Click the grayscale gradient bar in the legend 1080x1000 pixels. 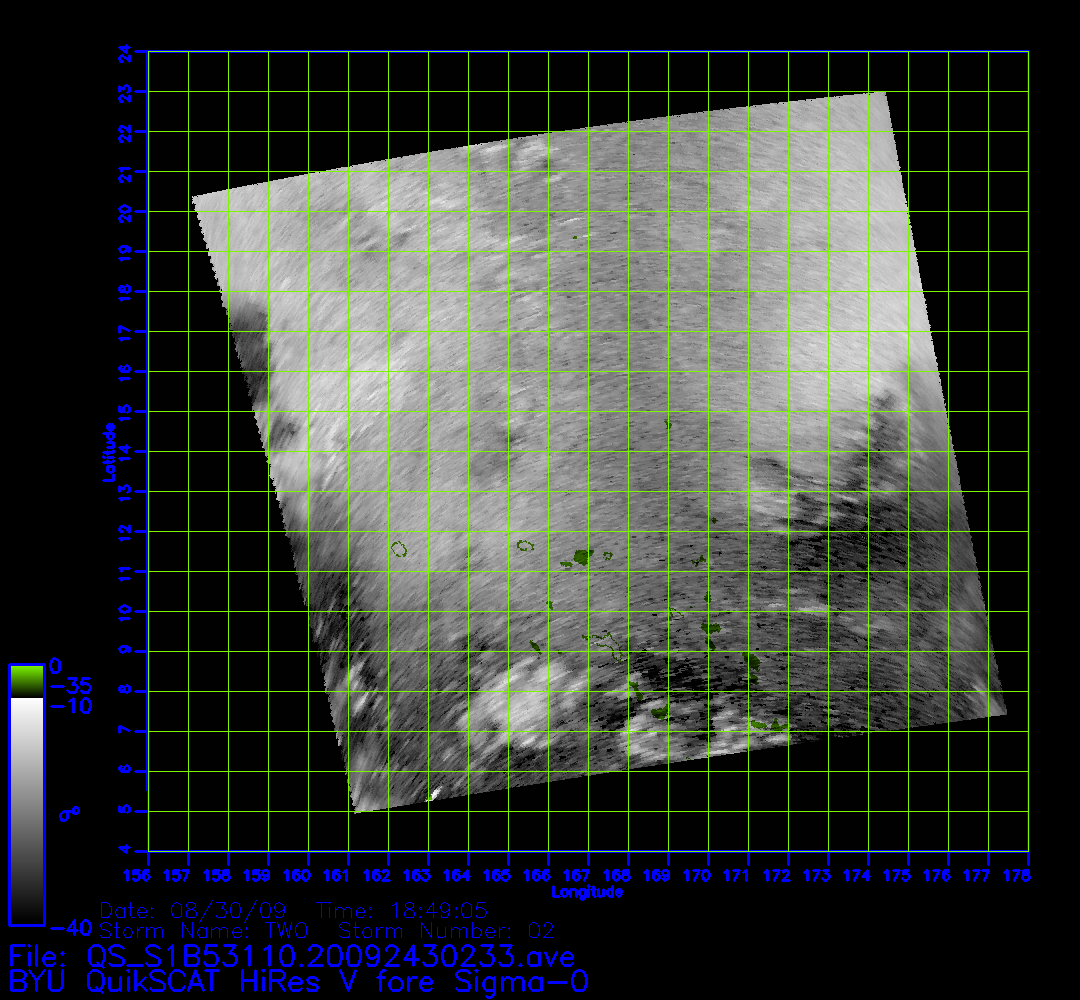[26, 810]
